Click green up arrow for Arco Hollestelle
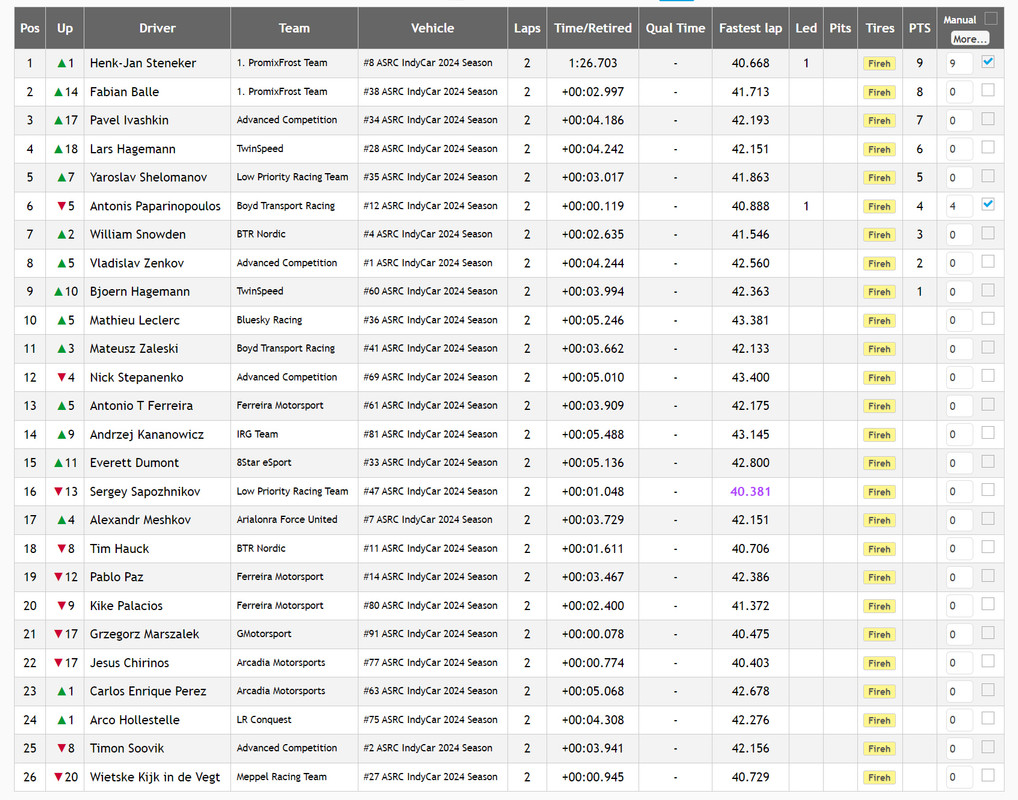 click(x=62, y=720)
